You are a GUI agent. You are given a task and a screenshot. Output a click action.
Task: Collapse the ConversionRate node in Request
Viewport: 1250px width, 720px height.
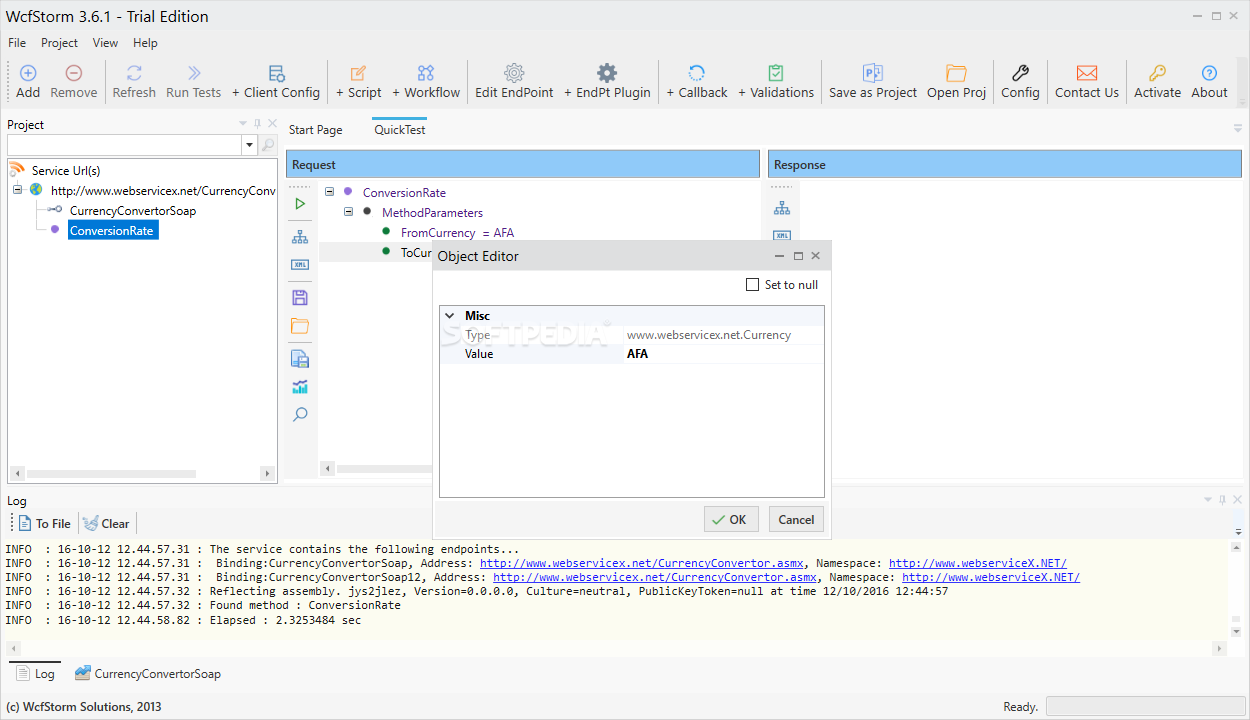[x=330, y=192]
